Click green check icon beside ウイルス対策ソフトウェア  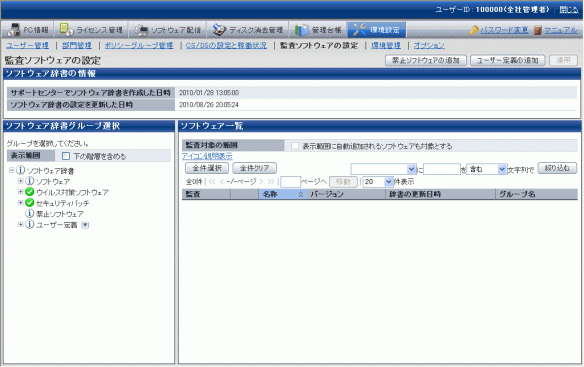(x=30, y=192)
